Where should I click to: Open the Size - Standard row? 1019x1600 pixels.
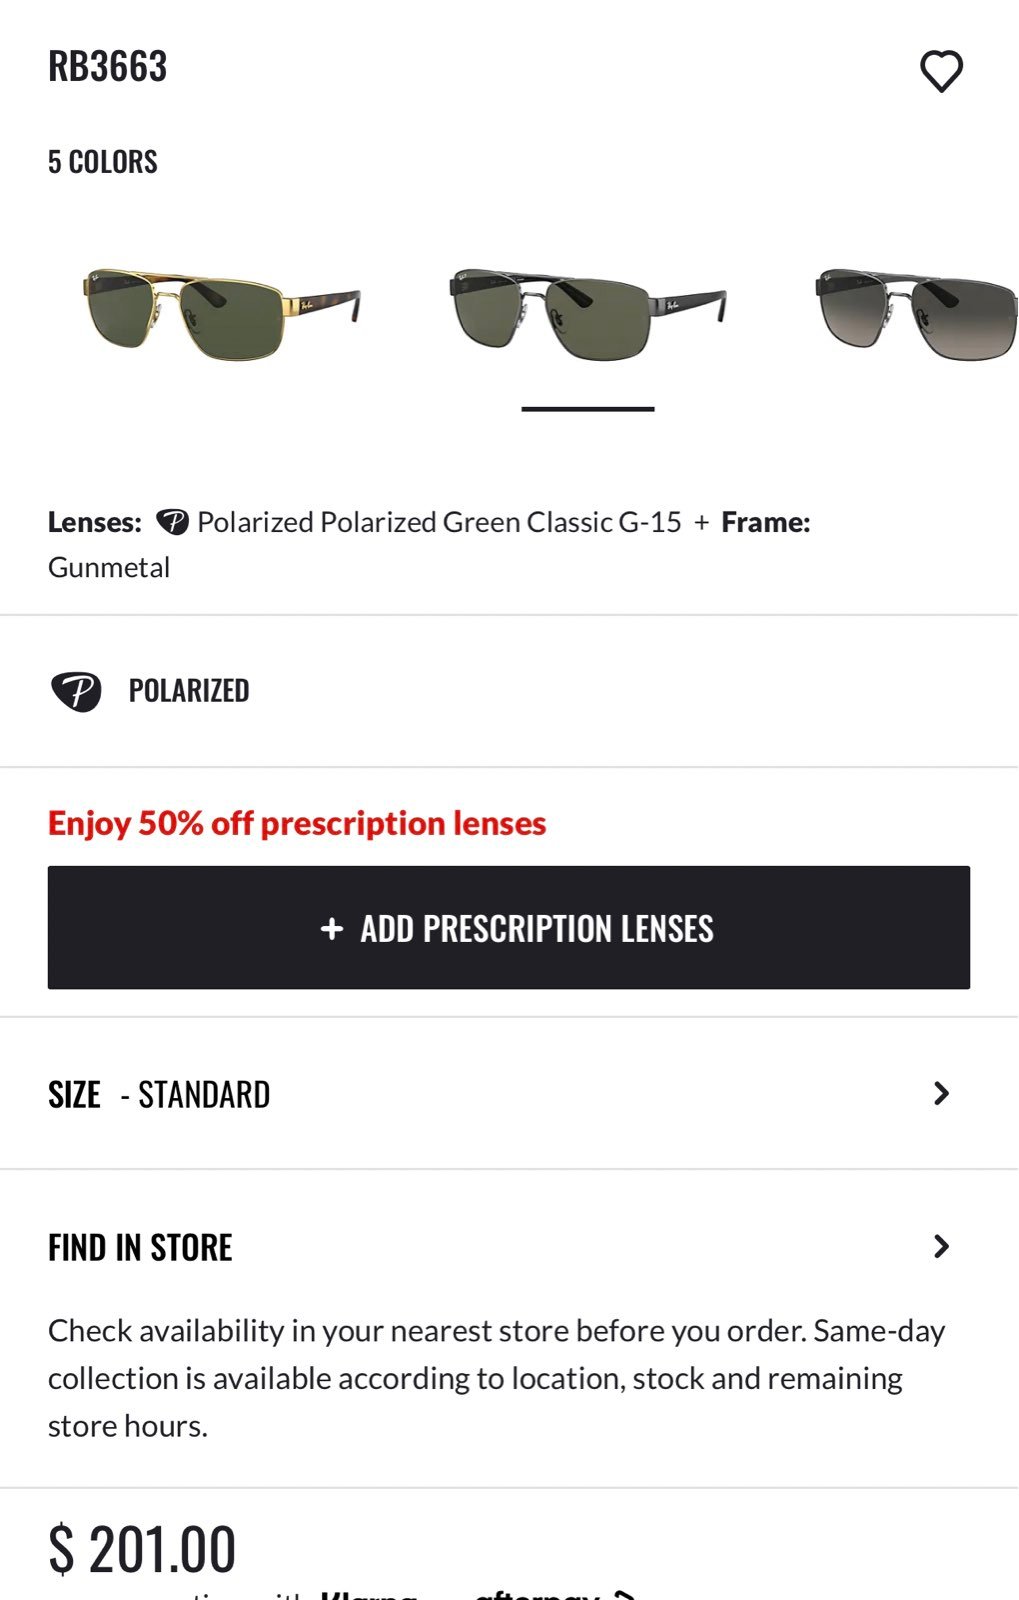tap(509, 1094)
